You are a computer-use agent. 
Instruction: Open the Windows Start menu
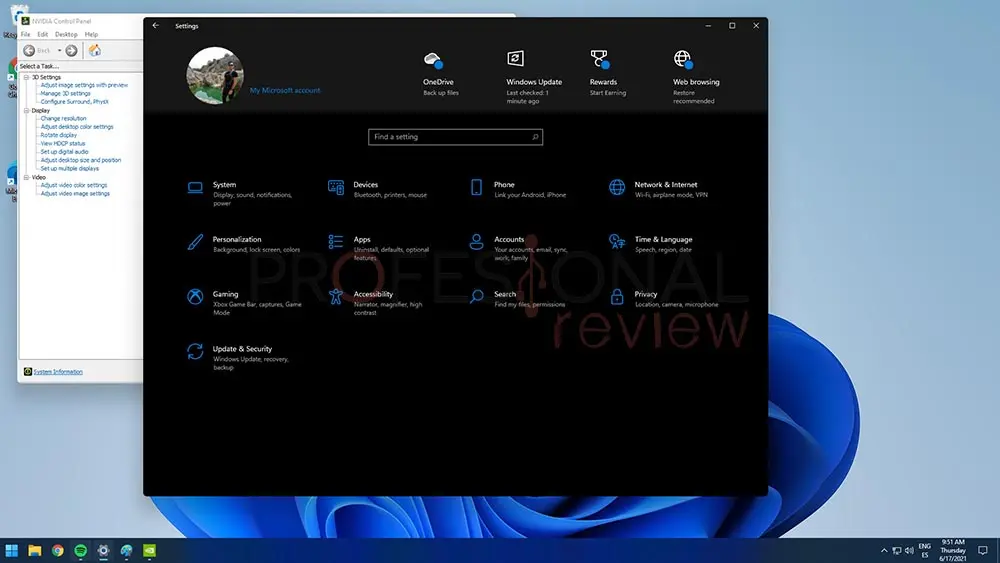click(11, 550)
